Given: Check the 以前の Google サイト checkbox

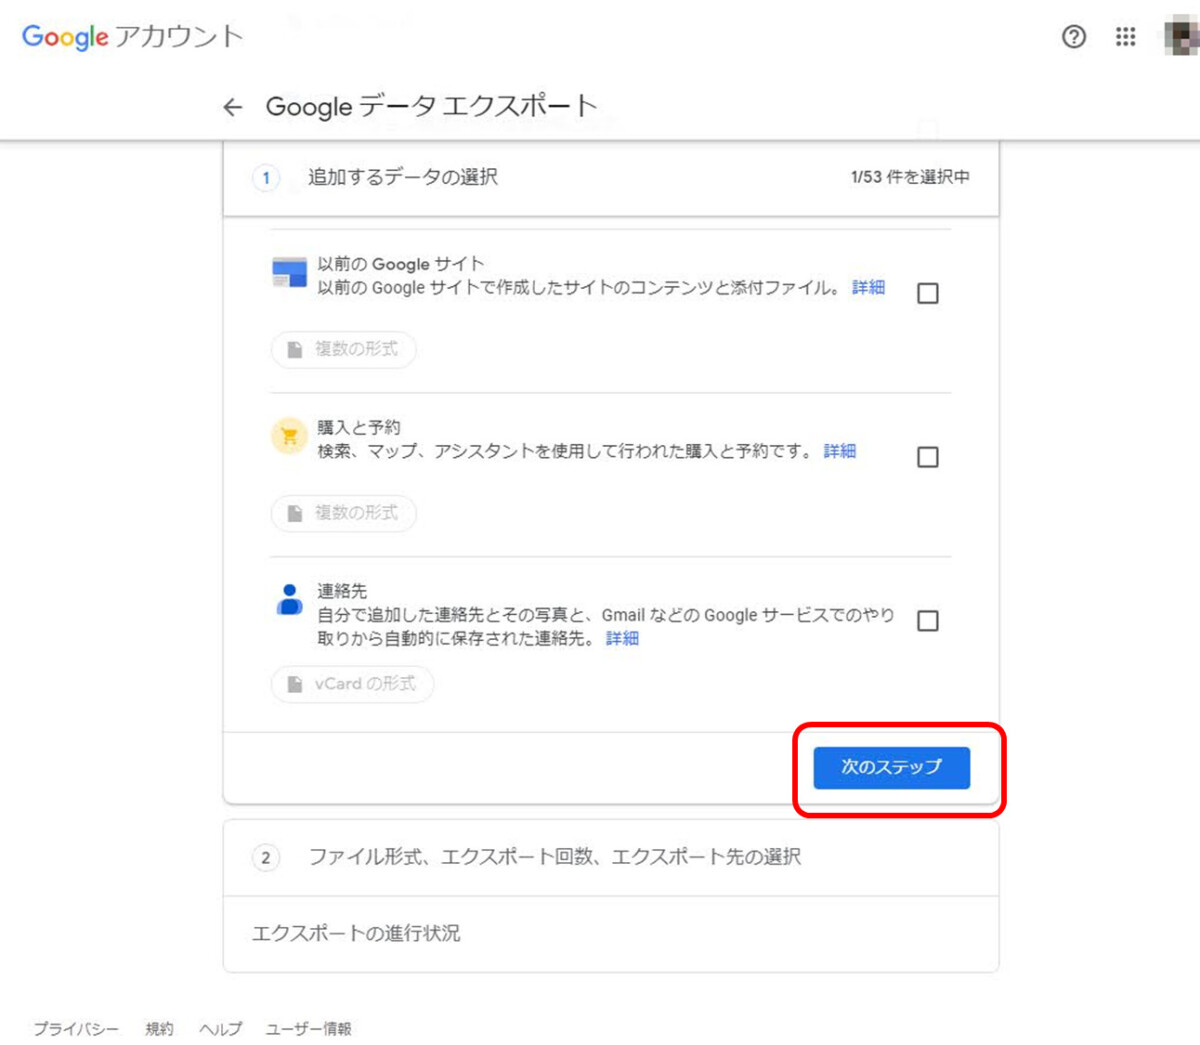Looking at the screenshot, I should click(x=928, y=293).
